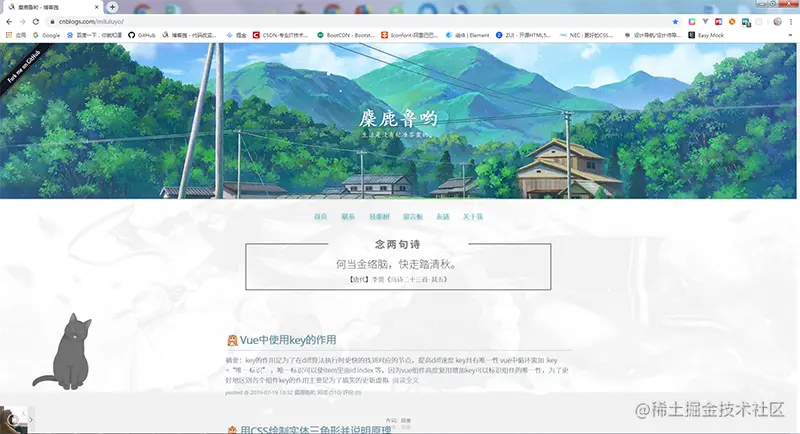The height and width of the screenshot is (434, 800).
Task: Open 留言板 in the blog navigation
Action: [x=413, y=217]
